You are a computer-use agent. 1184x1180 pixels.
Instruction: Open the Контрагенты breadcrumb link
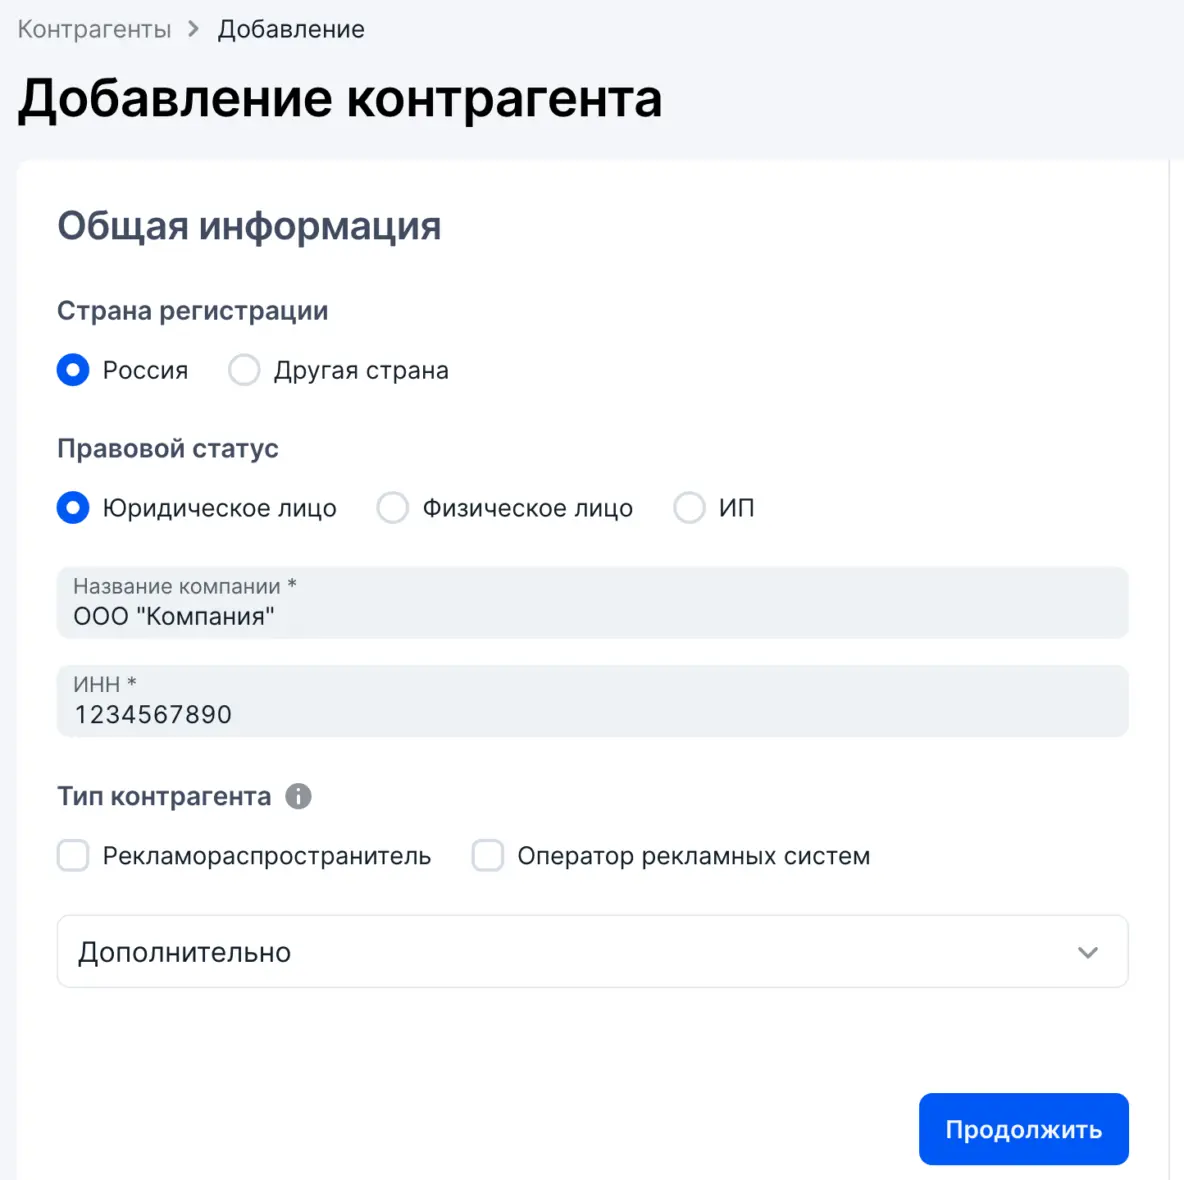(94, 29)
